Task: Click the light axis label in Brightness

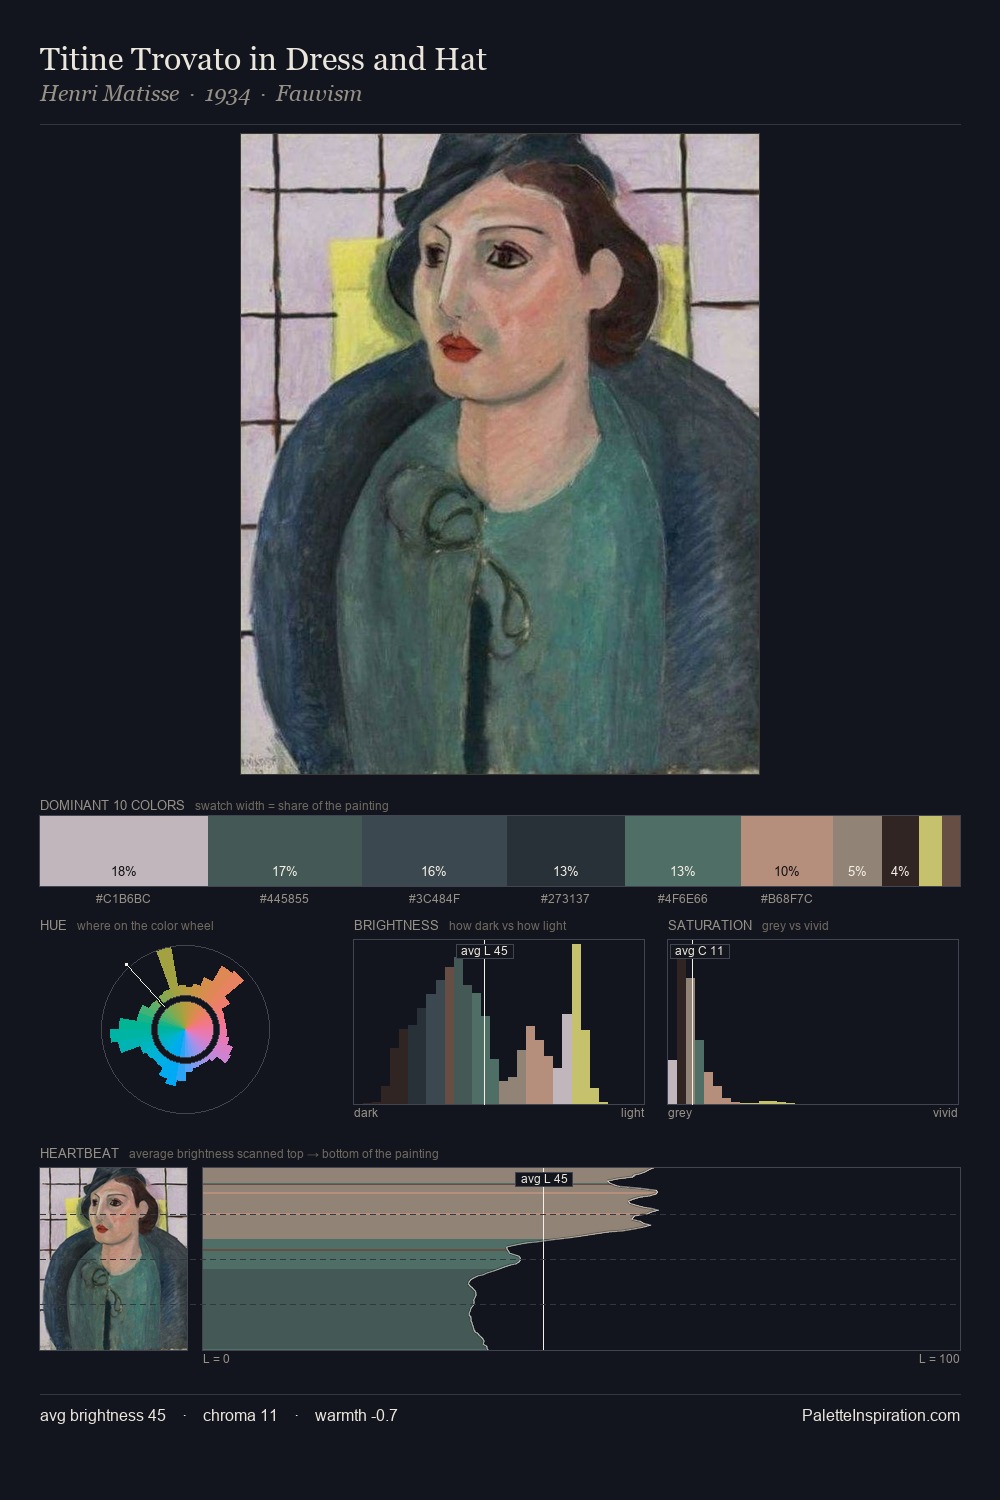Action: (633, 1113)
